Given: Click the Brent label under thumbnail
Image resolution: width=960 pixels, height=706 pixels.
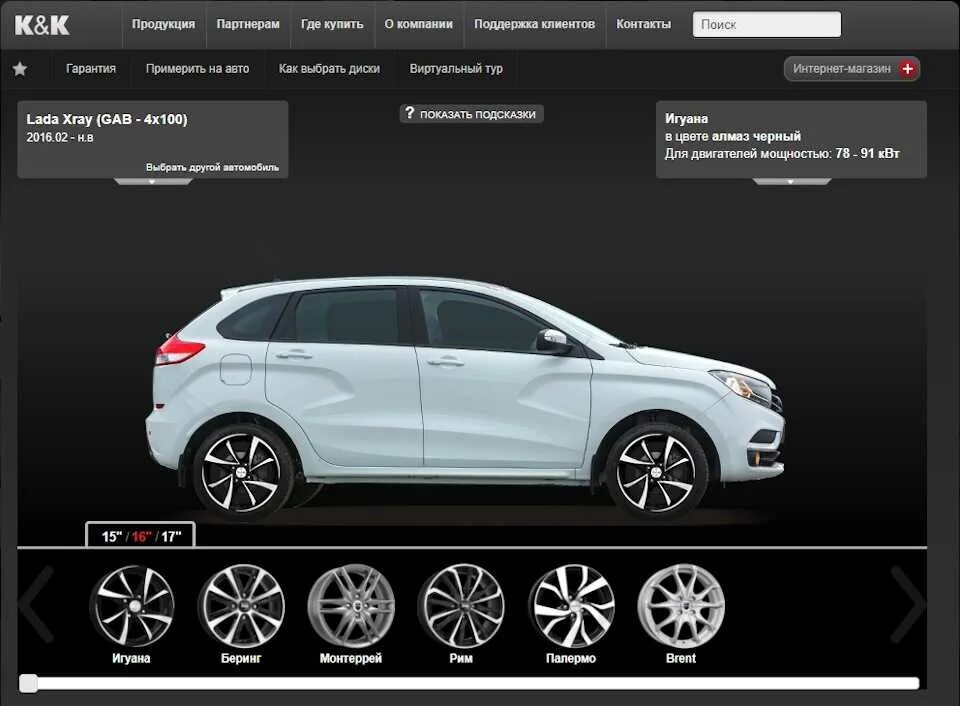Looking at the screenshot, I should pos(681,658).
